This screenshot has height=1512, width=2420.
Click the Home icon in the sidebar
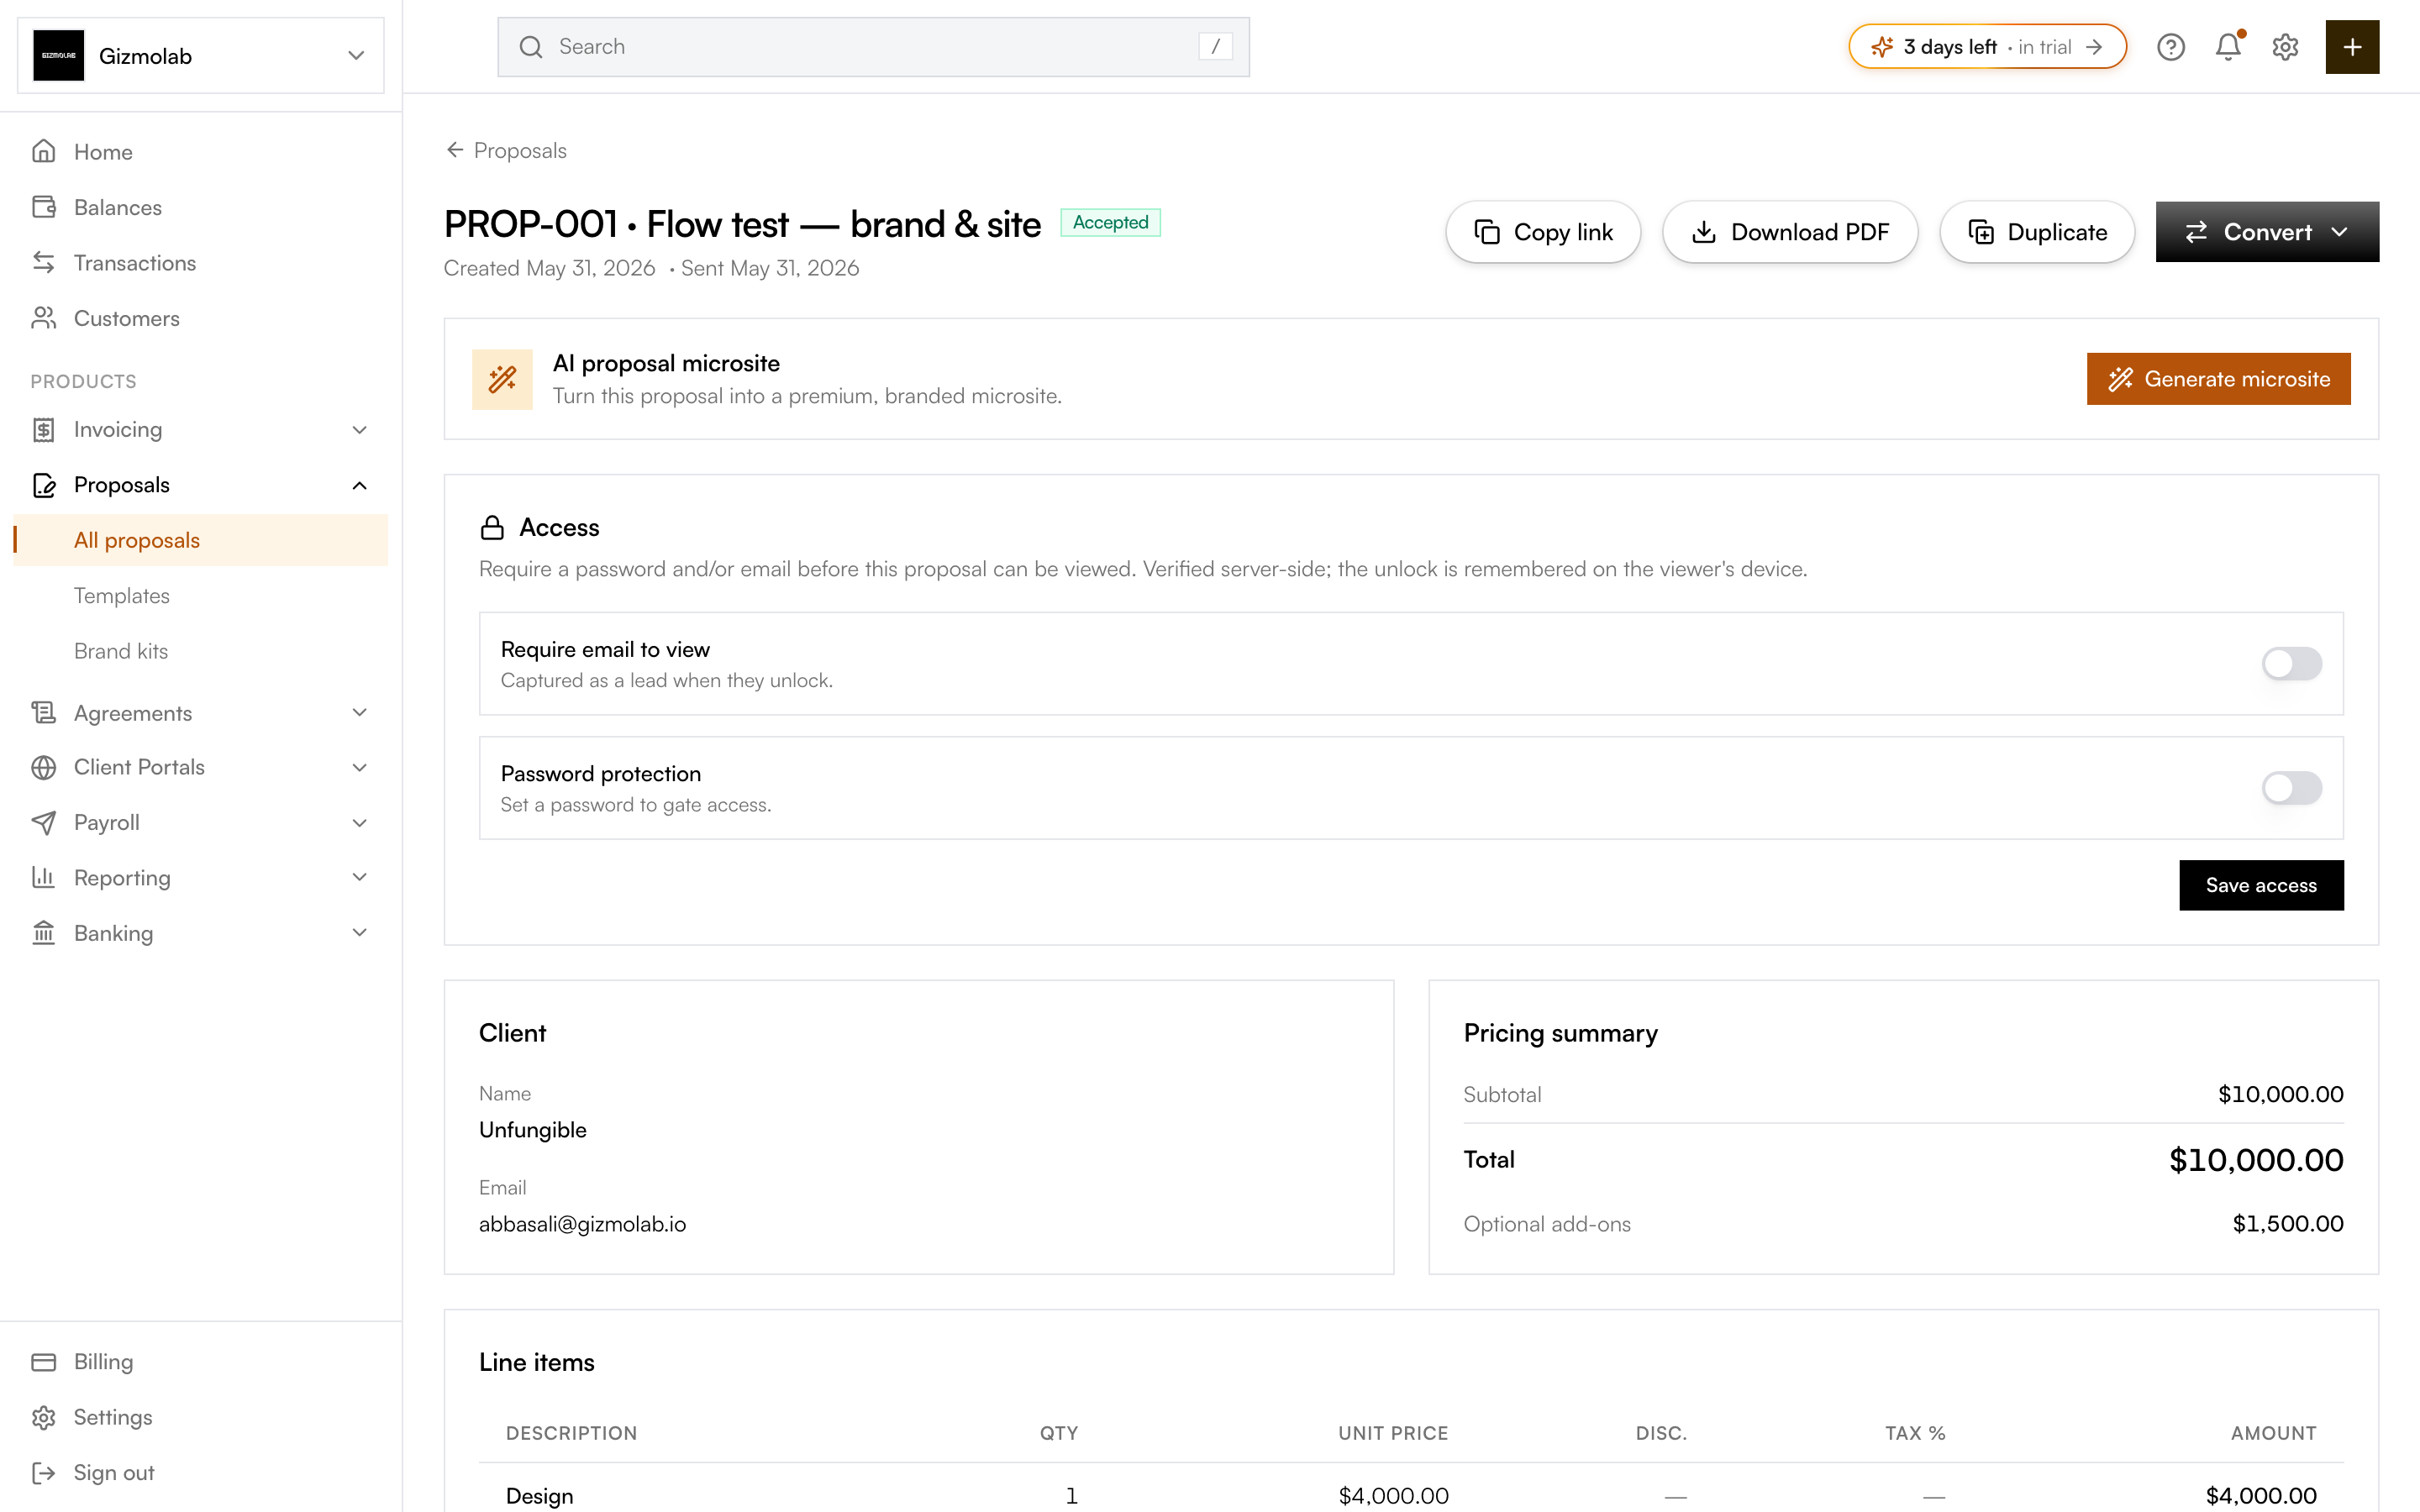[44, 151]
